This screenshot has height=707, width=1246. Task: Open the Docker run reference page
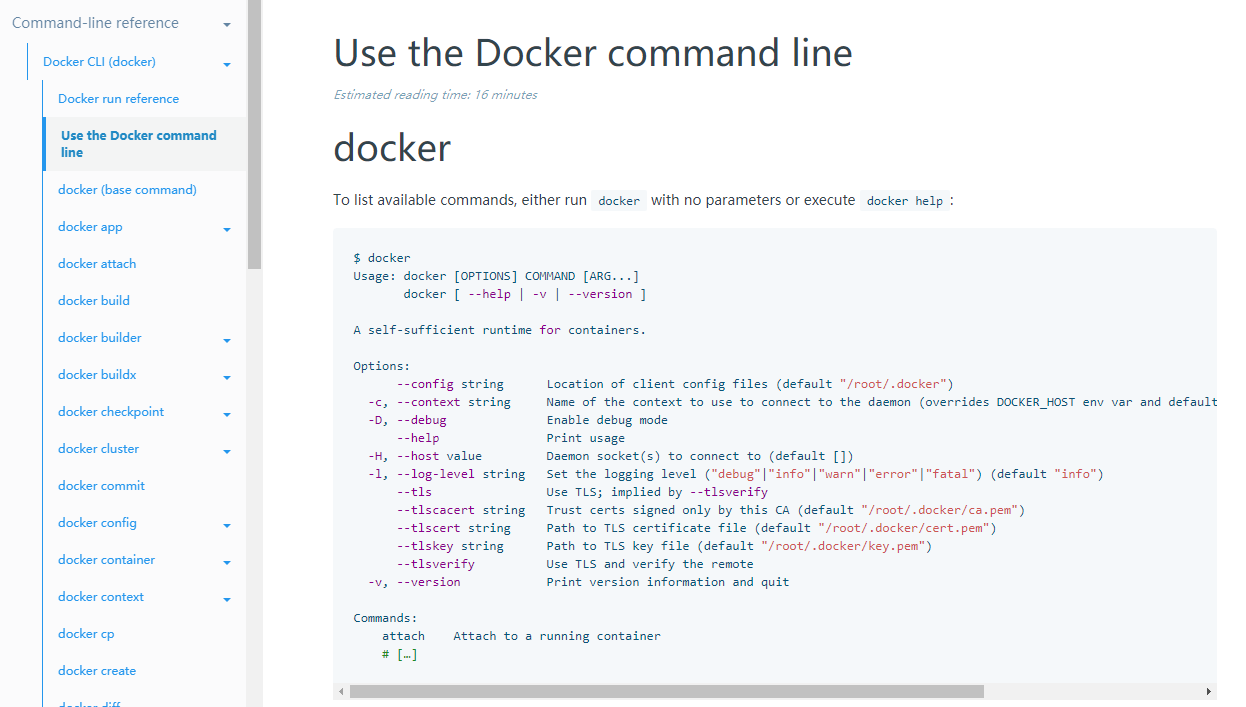(118, 99)
